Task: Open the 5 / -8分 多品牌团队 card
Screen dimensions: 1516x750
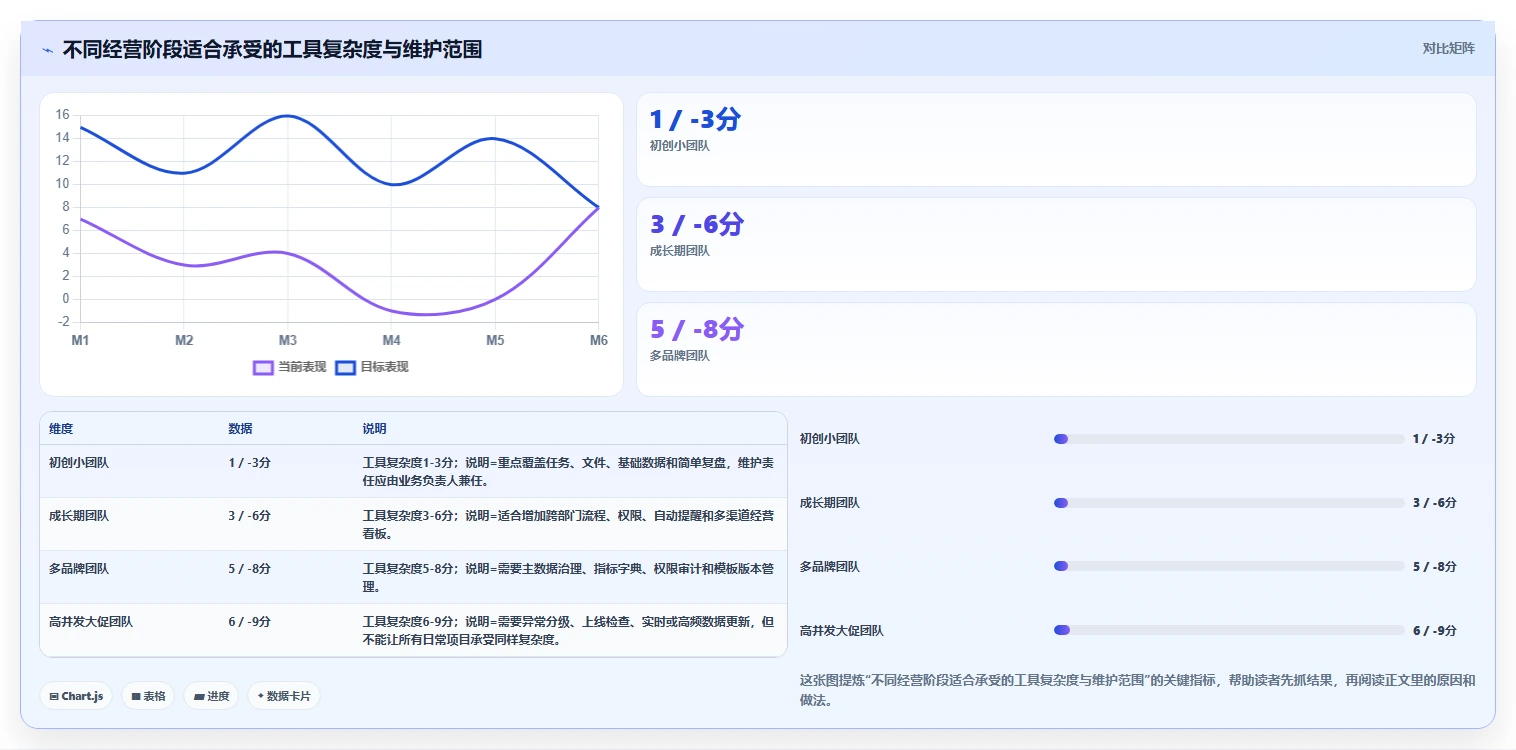Action: click(1056, 350)
